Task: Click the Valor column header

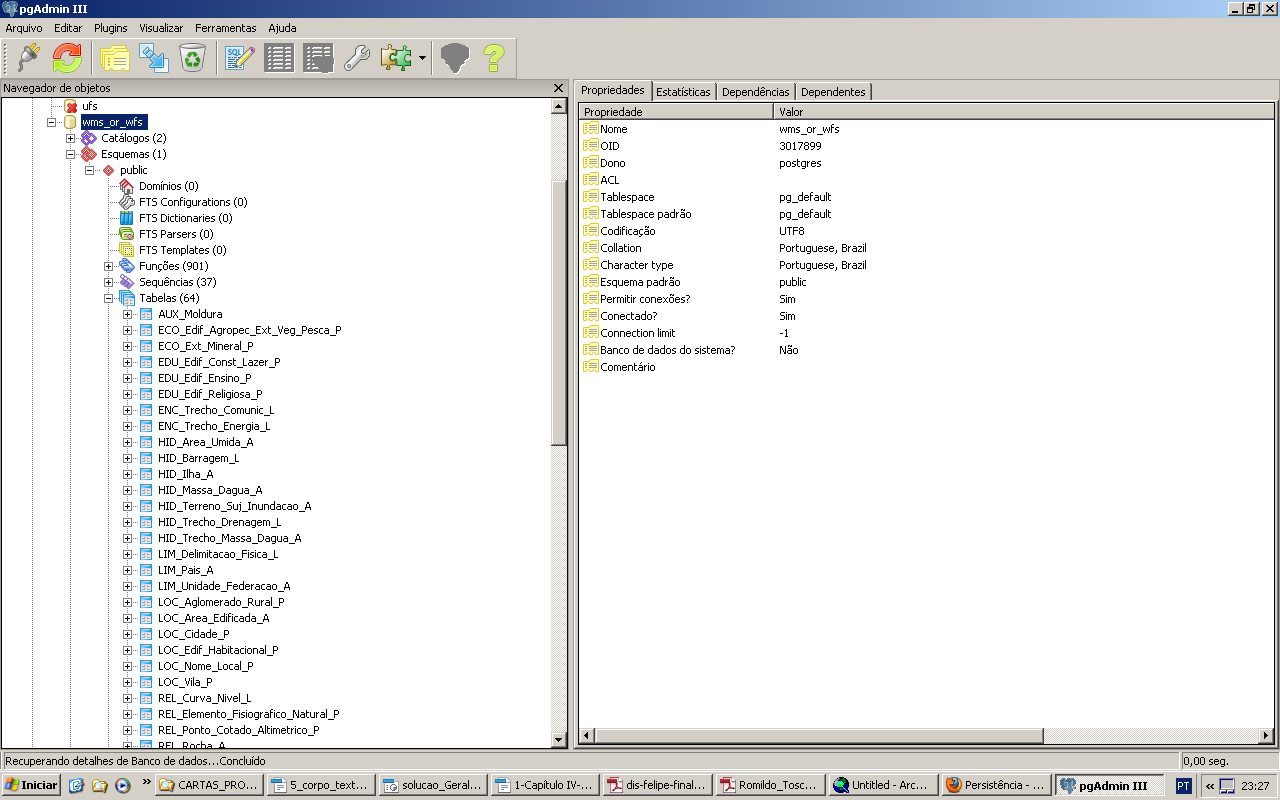Action: 1024,112
